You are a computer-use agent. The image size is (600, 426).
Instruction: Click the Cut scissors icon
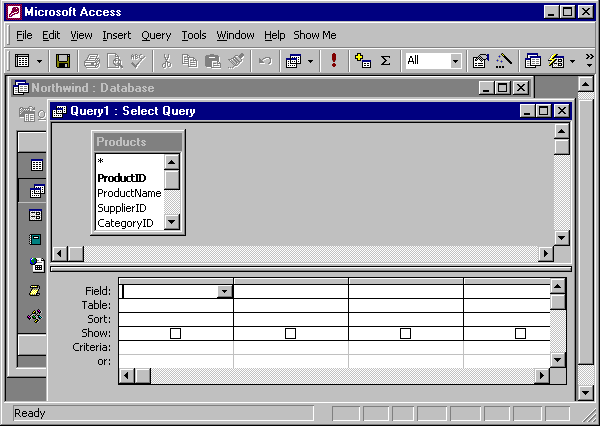pos(166,61)
